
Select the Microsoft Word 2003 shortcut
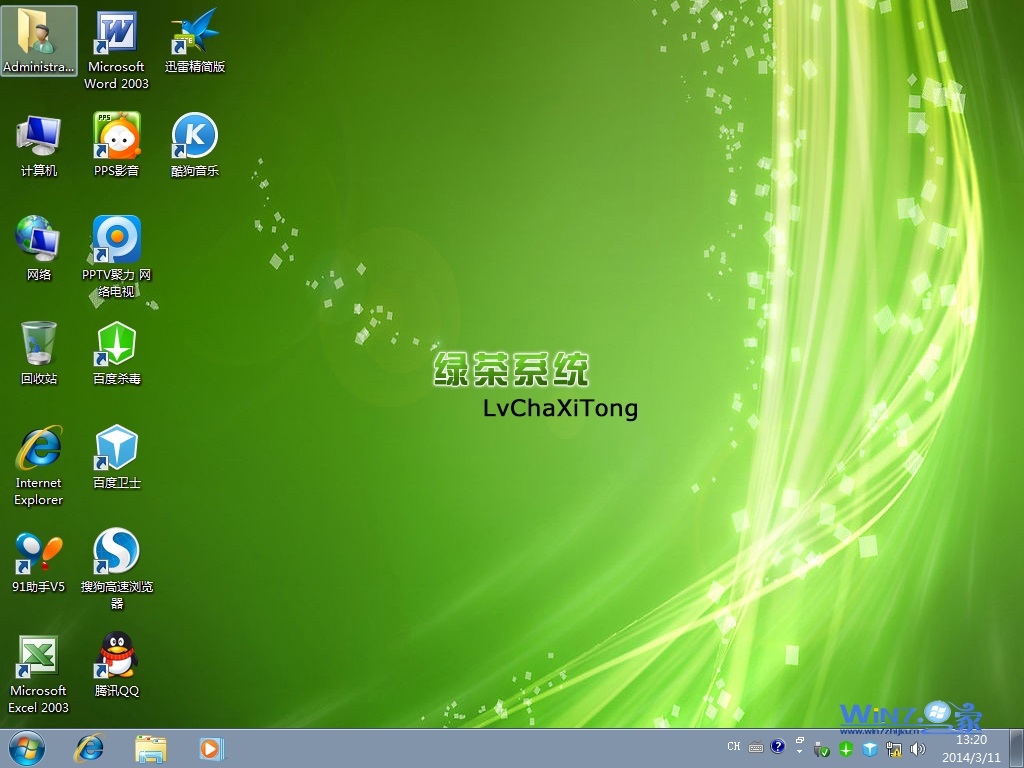(x=116, y=49)
